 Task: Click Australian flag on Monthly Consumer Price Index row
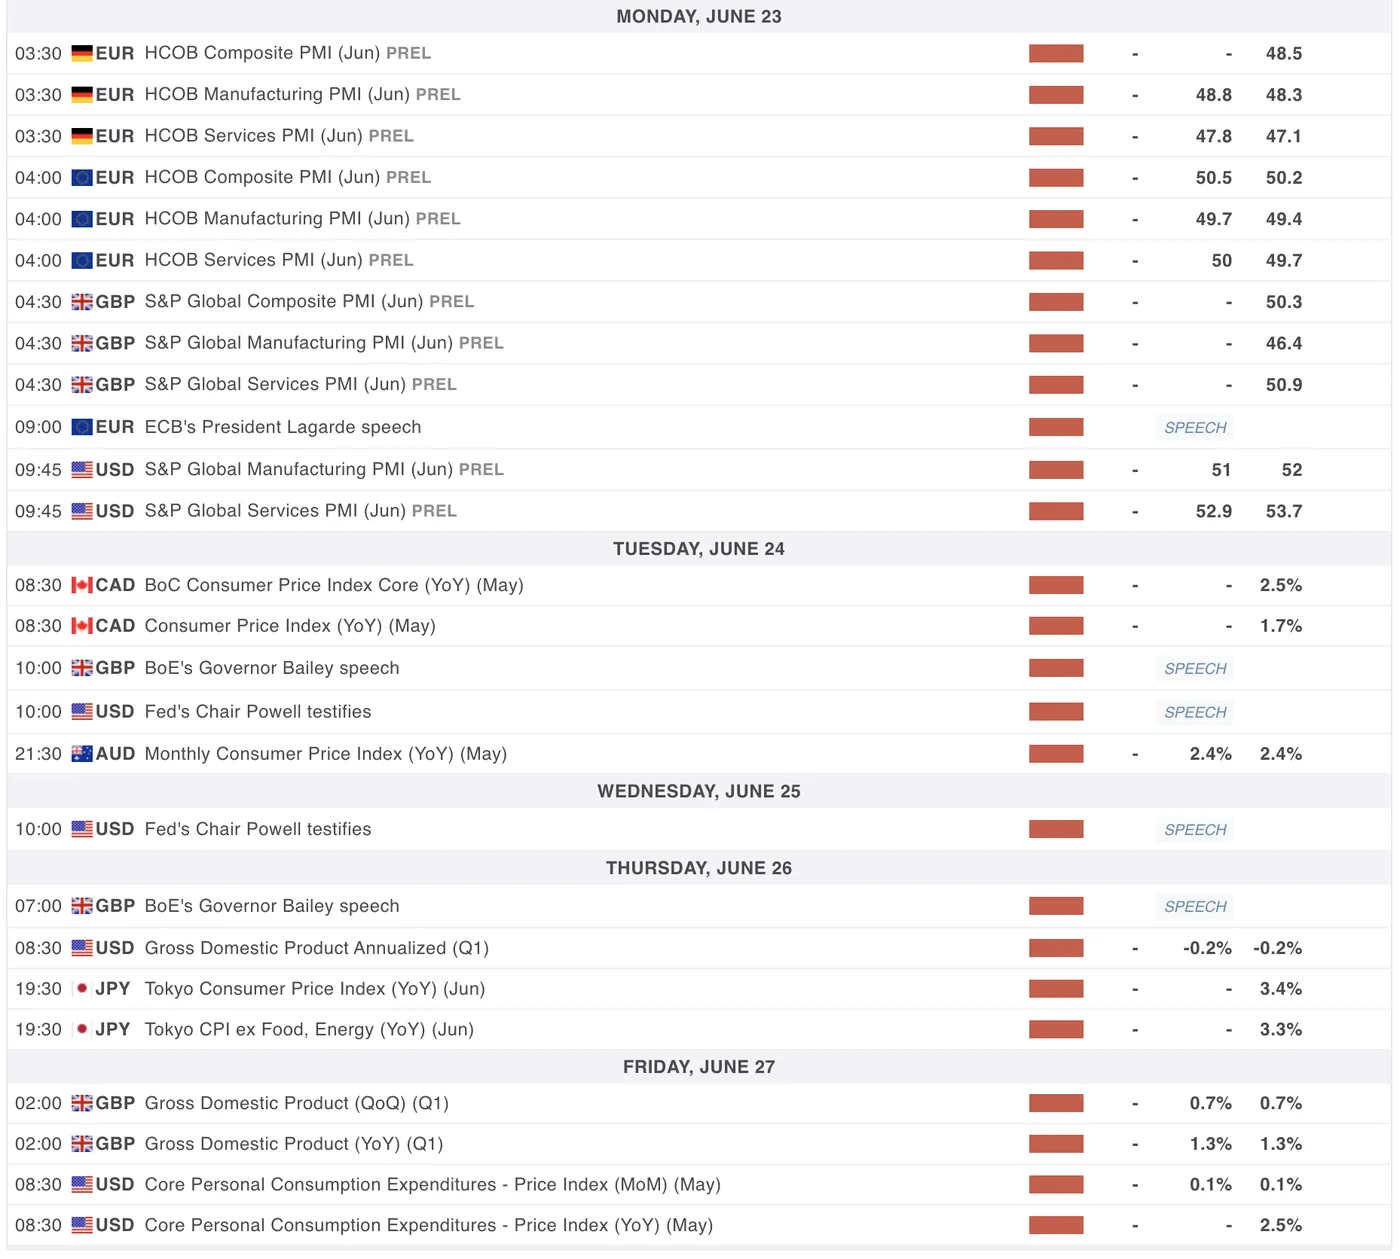pyautogui.click(x=82, y=754)
